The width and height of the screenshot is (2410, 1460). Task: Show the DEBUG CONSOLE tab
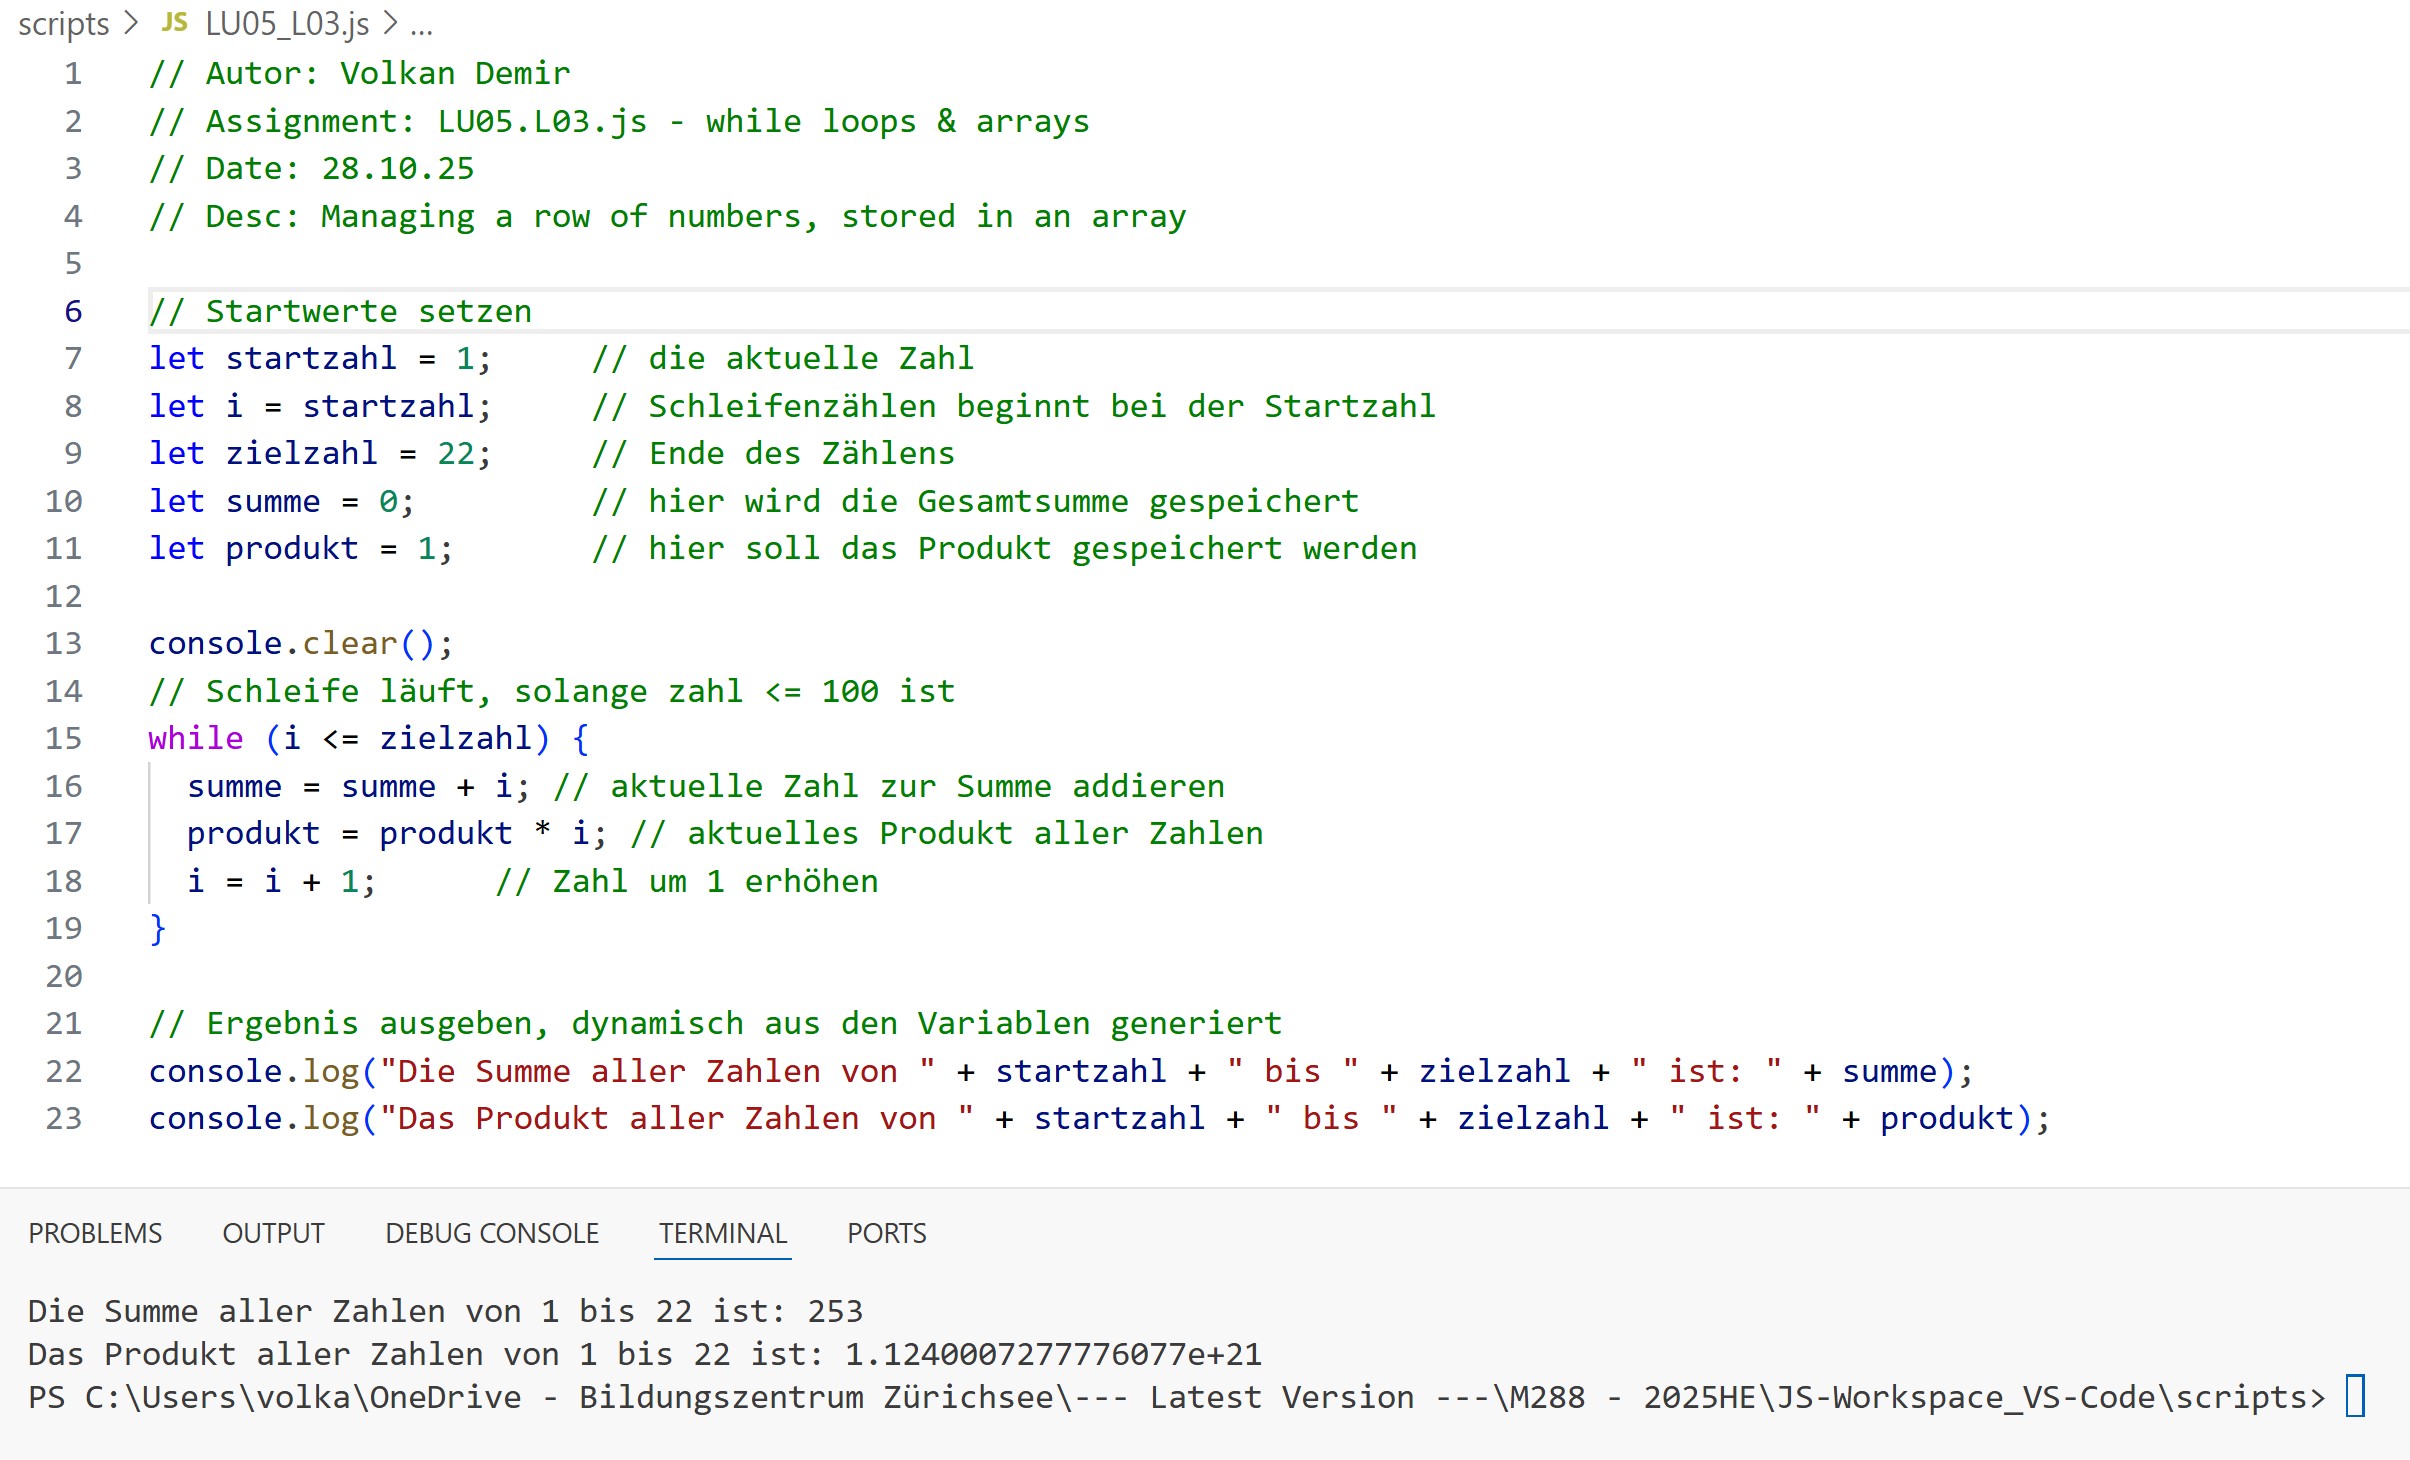pyautogui.click(x=492, y=1233)
